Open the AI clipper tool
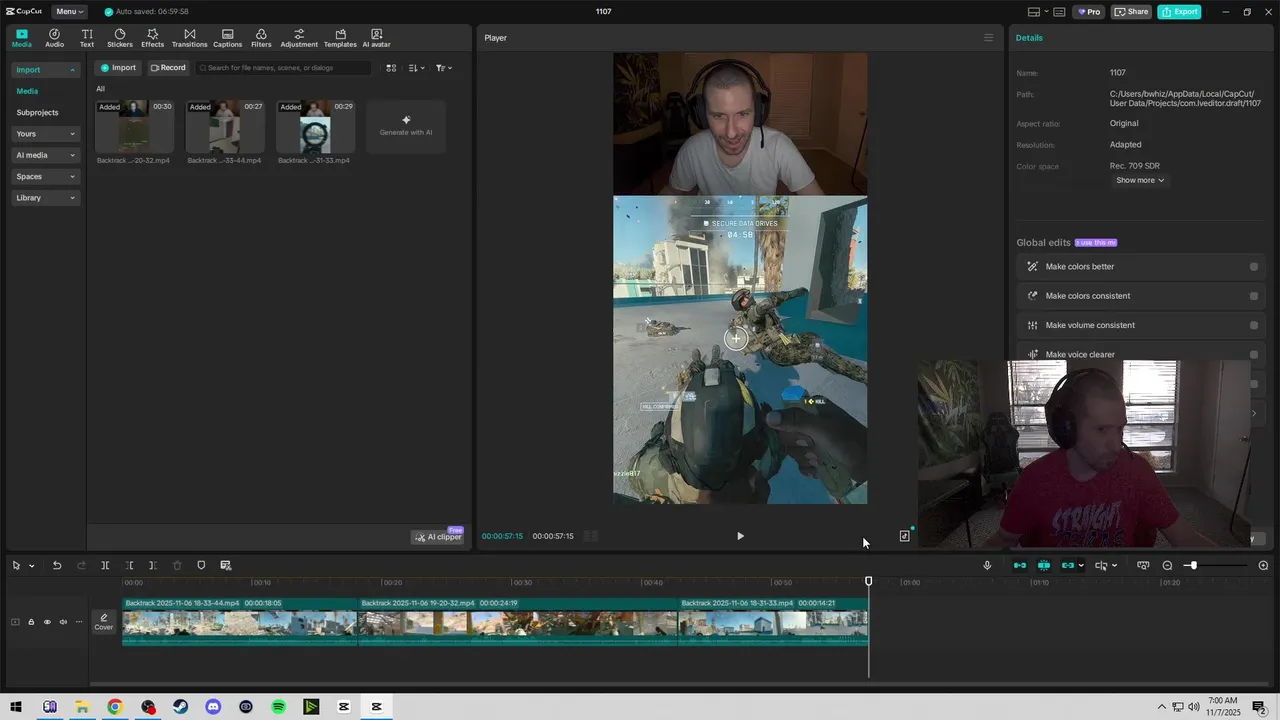 (438, 537)
